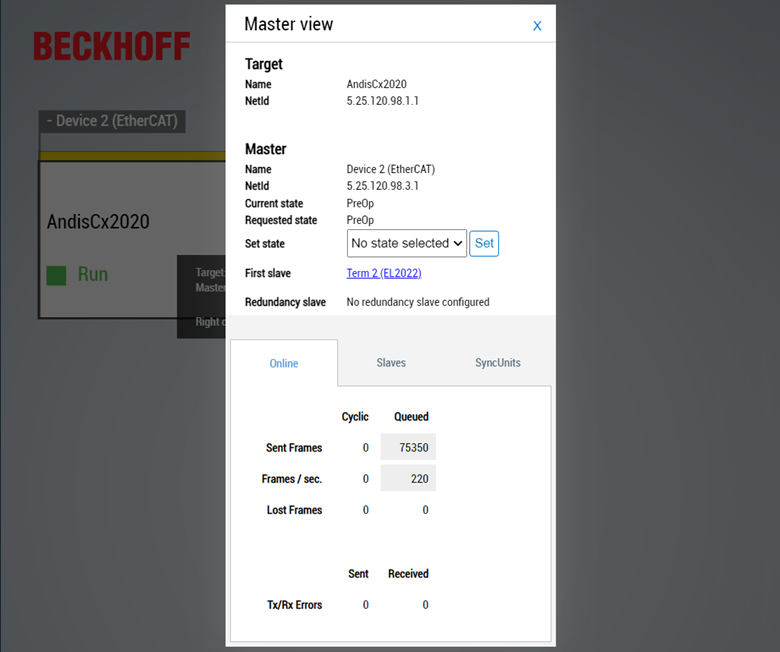This screenshot has width=780, height=652.
Task: Close the Master view dialog
Action: click(537, 26)
